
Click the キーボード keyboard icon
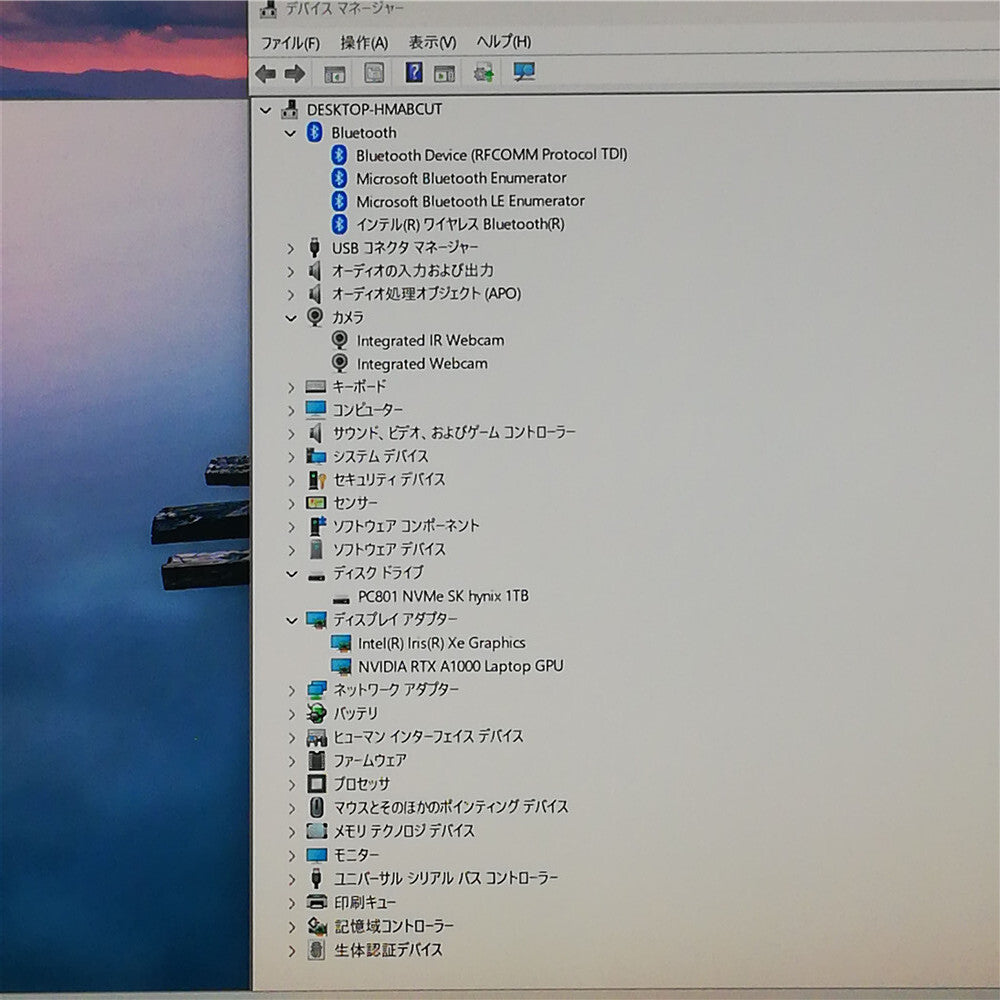click(316, 386)
